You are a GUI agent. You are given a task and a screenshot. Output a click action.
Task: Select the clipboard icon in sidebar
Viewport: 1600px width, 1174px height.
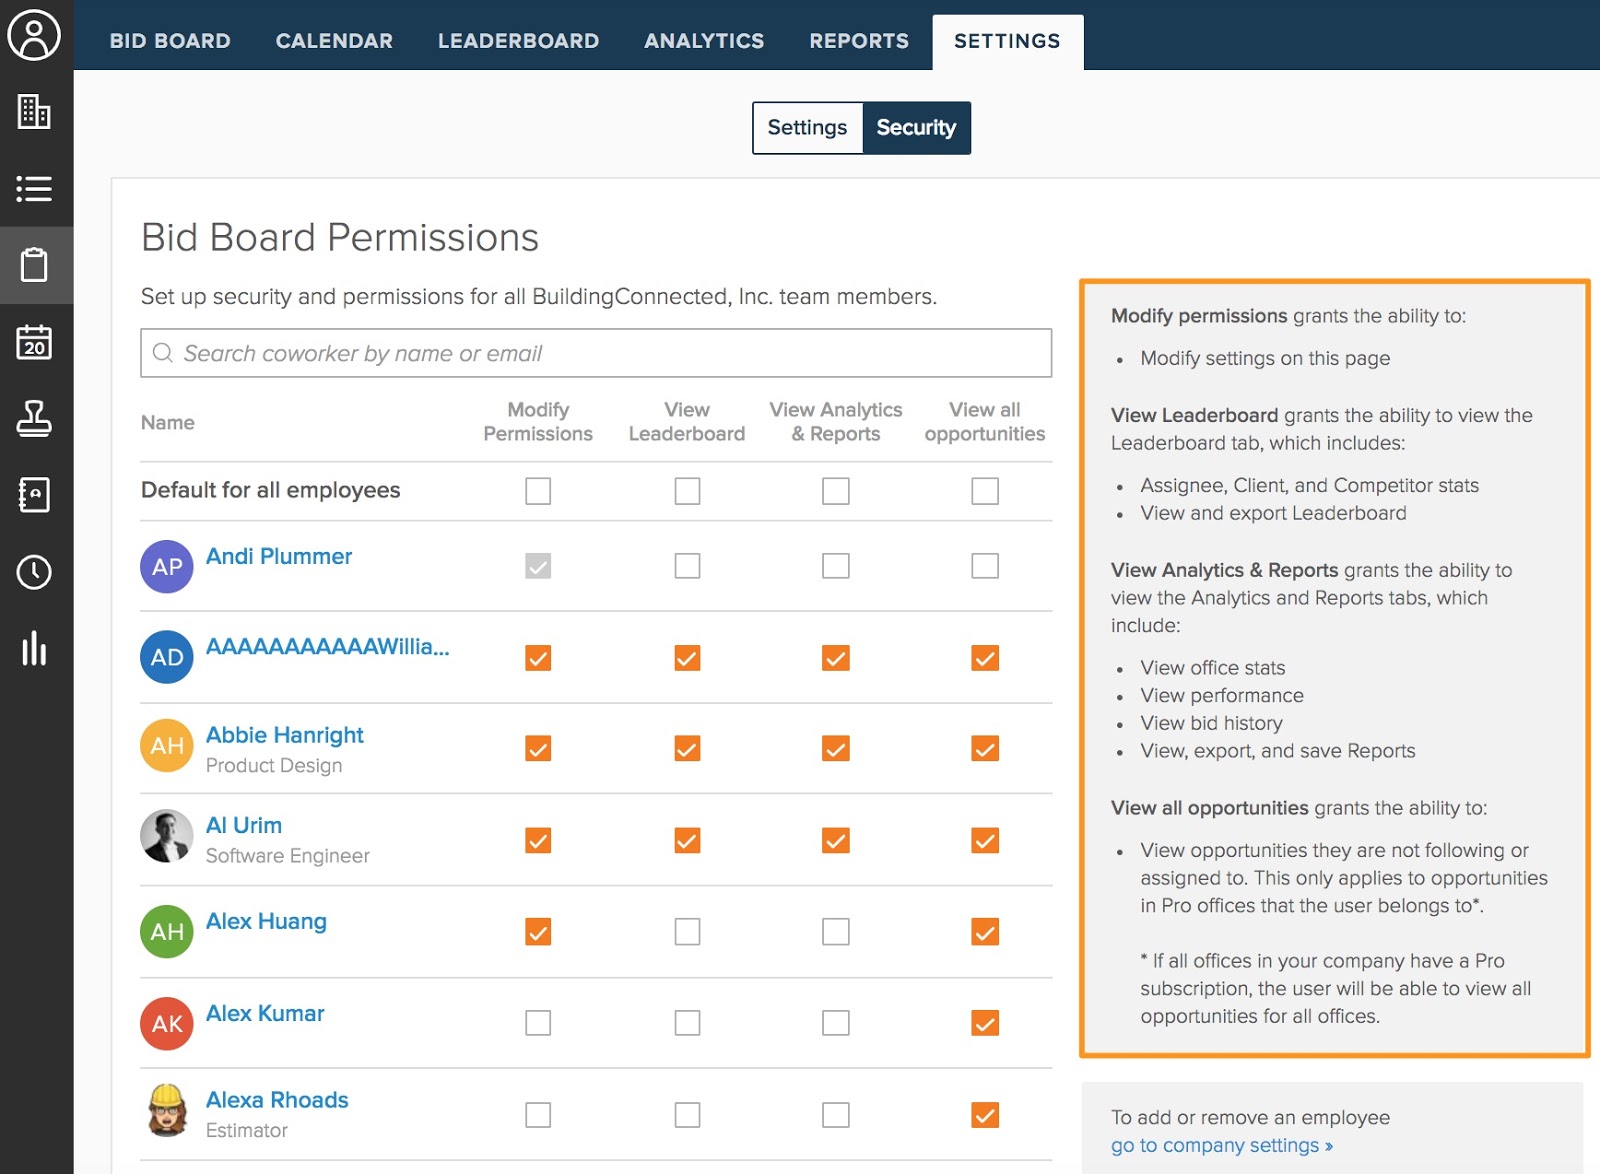(35, 265)
